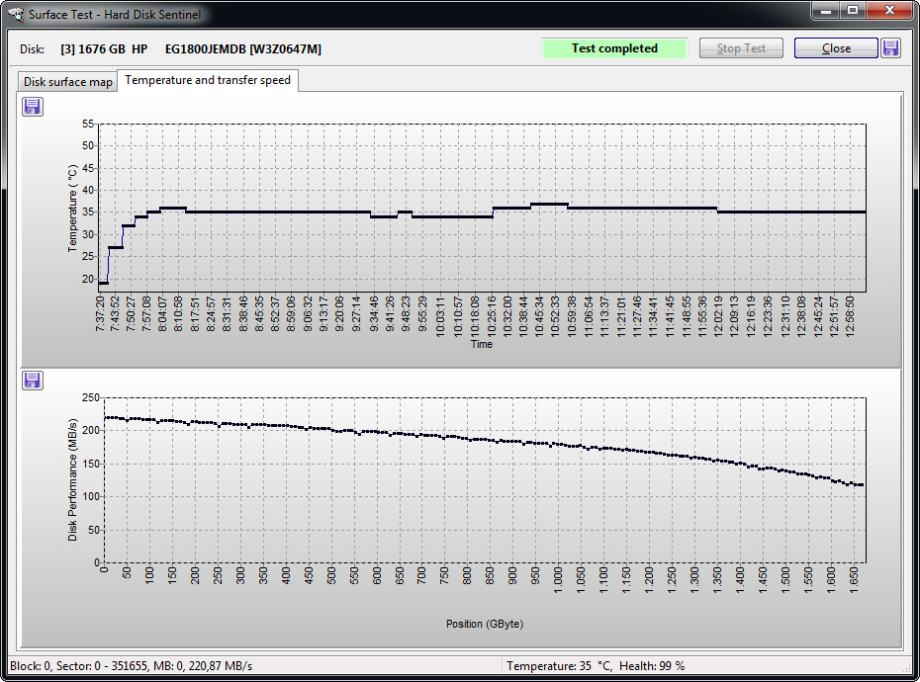Click the temperature peak line near 10:45:34
Screen dimensions: 920x682
coord(549,204)
